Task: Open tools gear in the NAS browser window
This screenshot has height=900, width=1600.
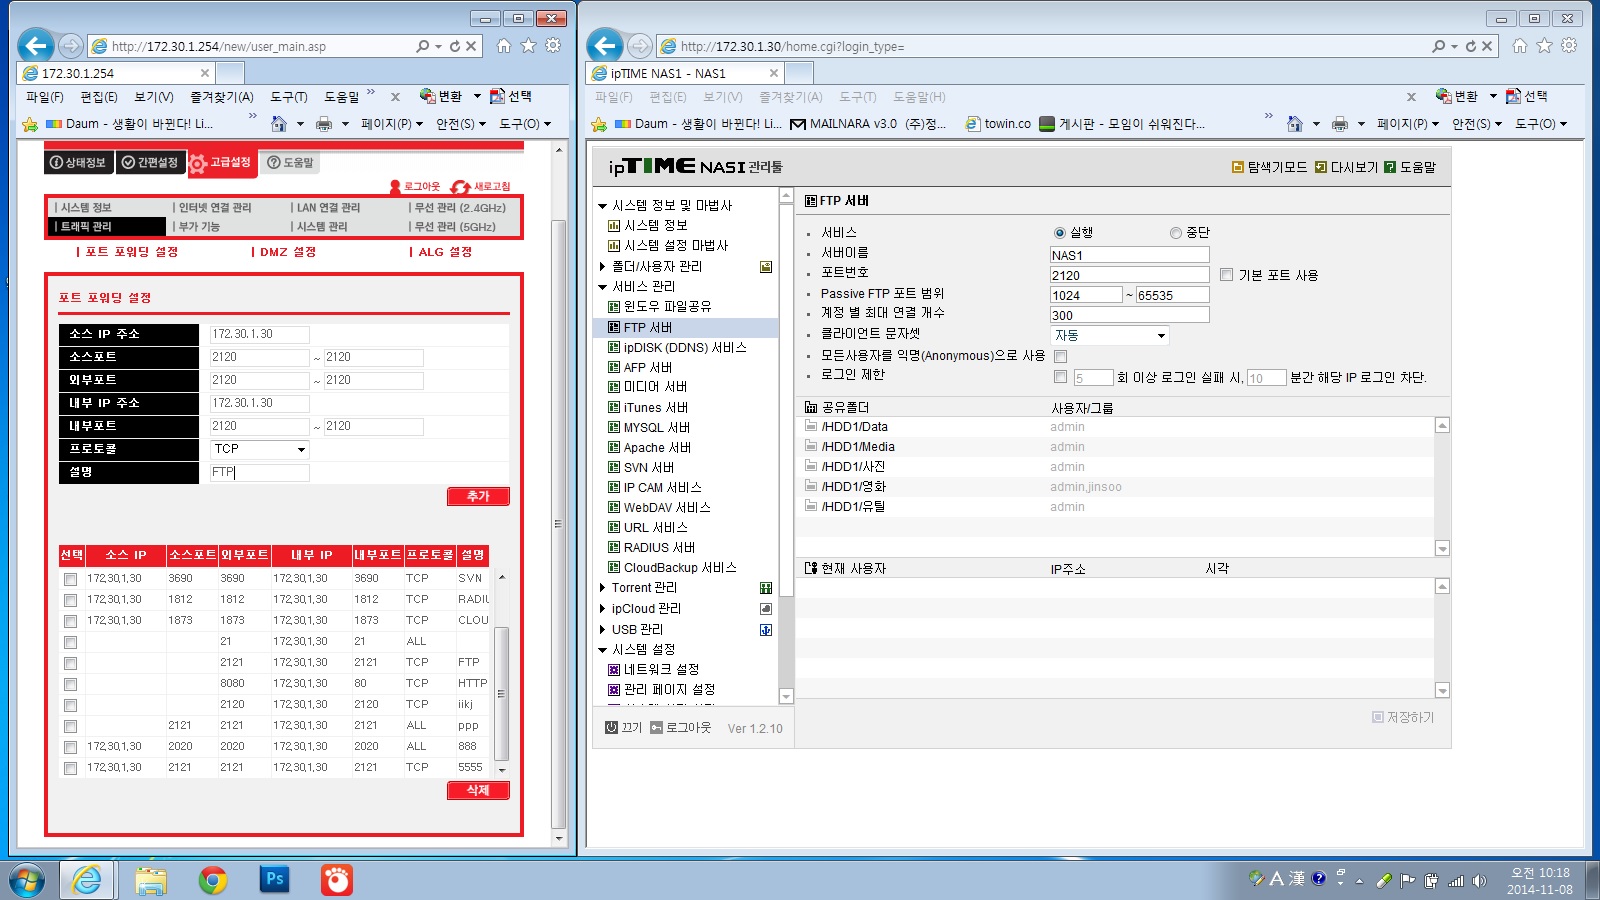Action: pos(1569,46)
